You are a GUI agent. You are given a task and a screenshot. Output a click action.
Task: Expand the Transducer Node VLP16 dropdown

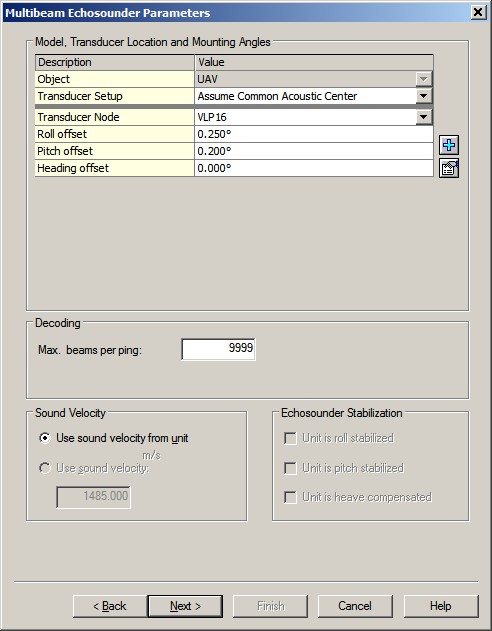pyautogui.click(x=424, y=117)
